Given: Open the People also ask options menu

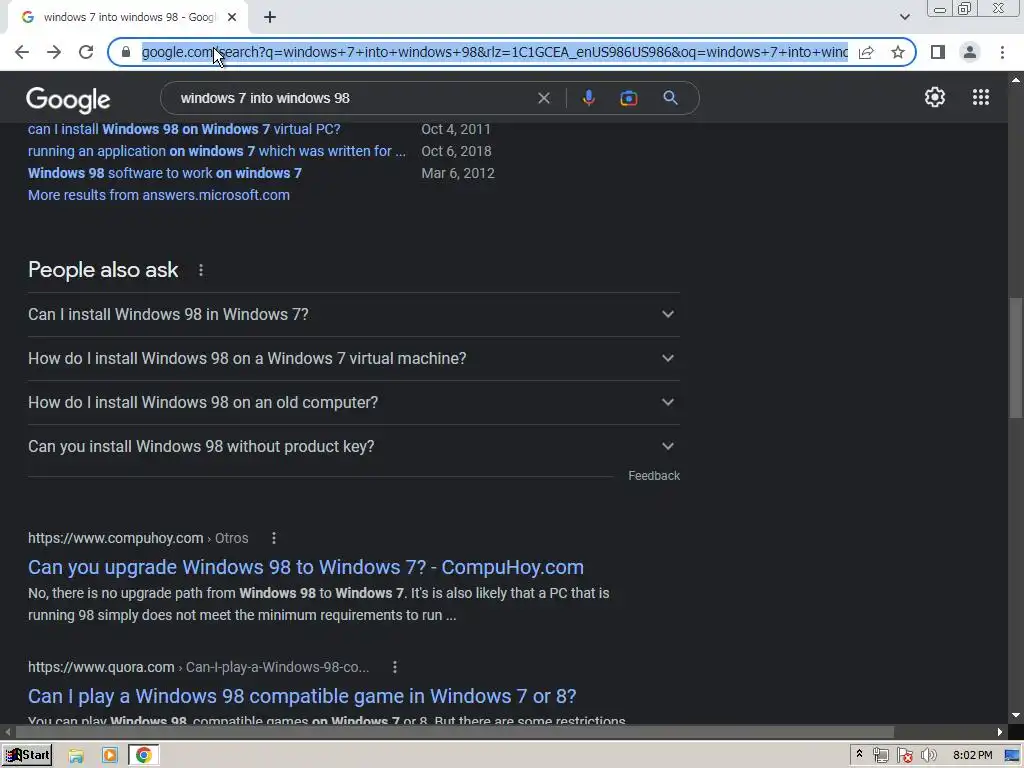Looking at the screenshot, I should 201,270.
